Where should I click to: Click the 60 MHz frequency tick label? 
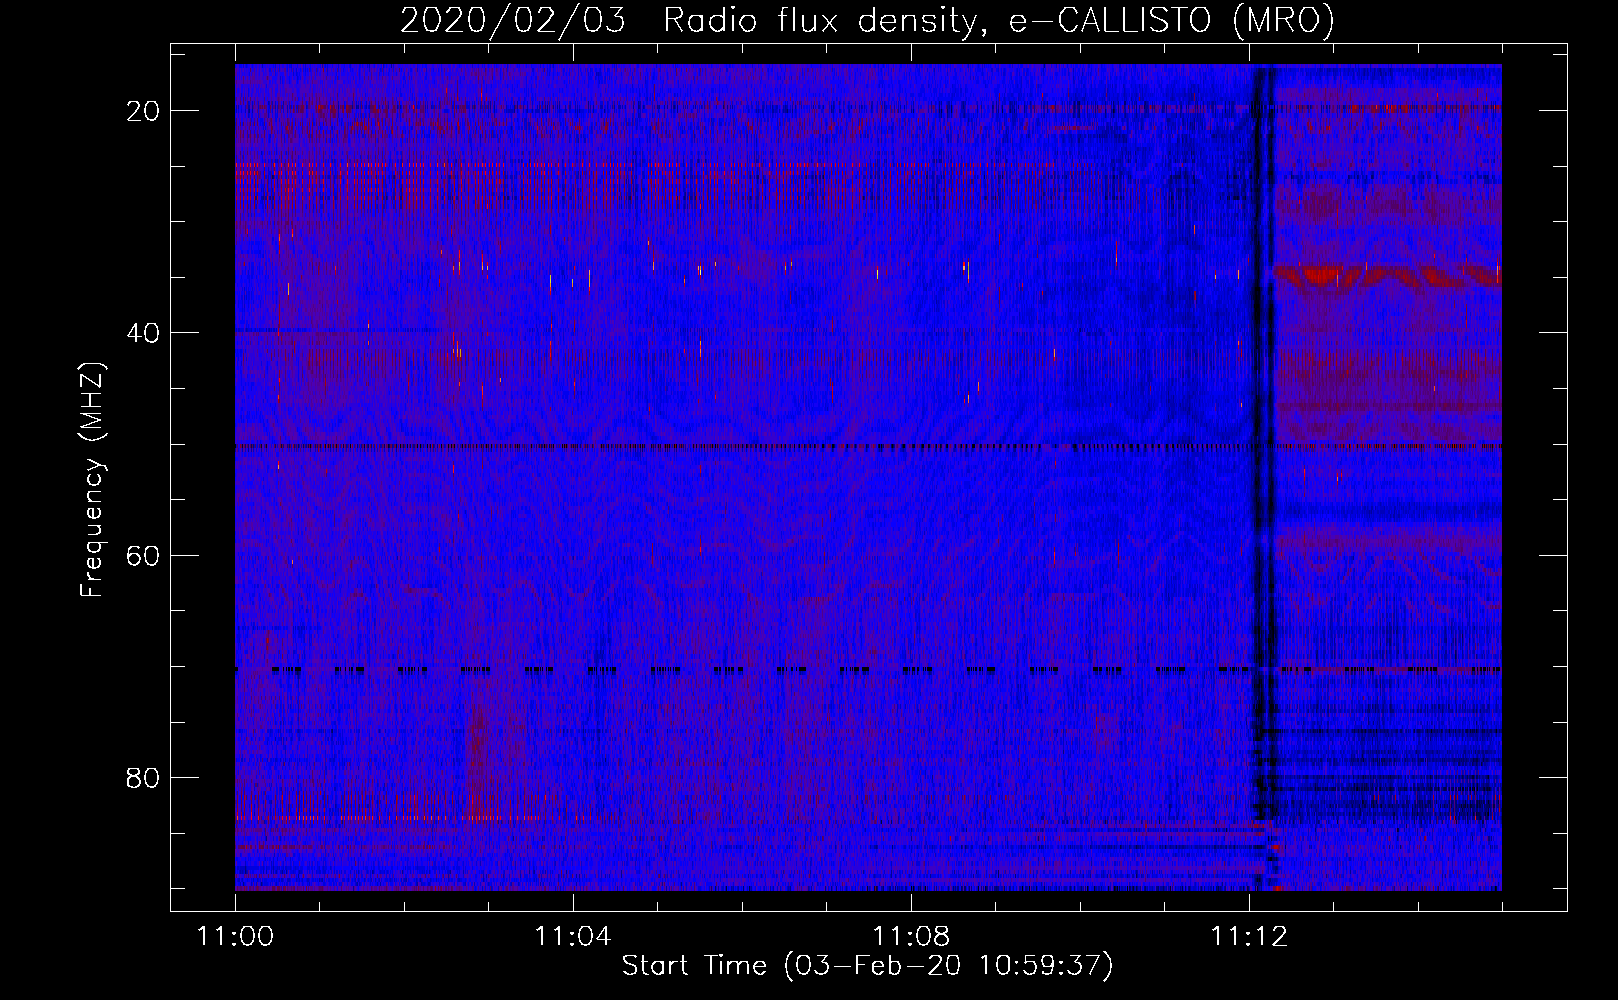(x=143, y=555)
